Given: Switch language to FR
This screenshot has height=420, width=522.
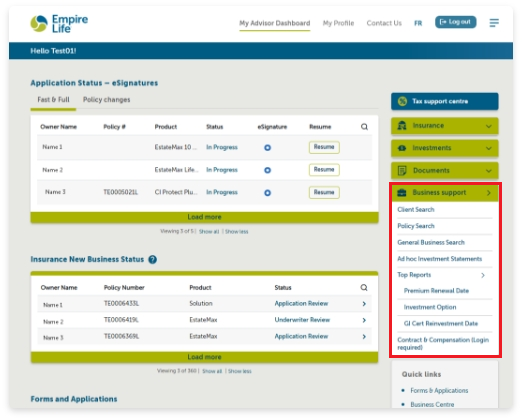Looking at the screenshot, I should [418, 23].
